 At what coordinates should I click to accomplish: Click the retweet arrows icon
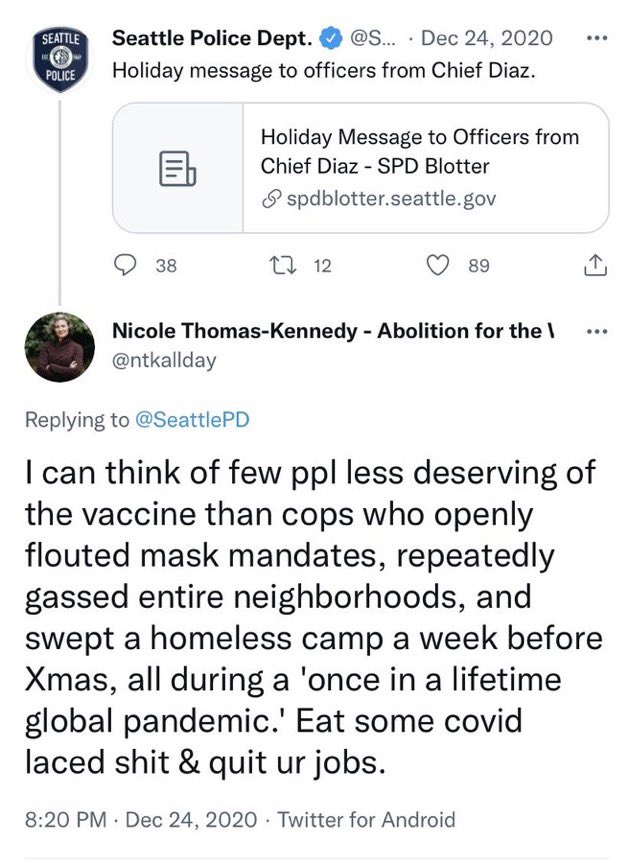284,266
